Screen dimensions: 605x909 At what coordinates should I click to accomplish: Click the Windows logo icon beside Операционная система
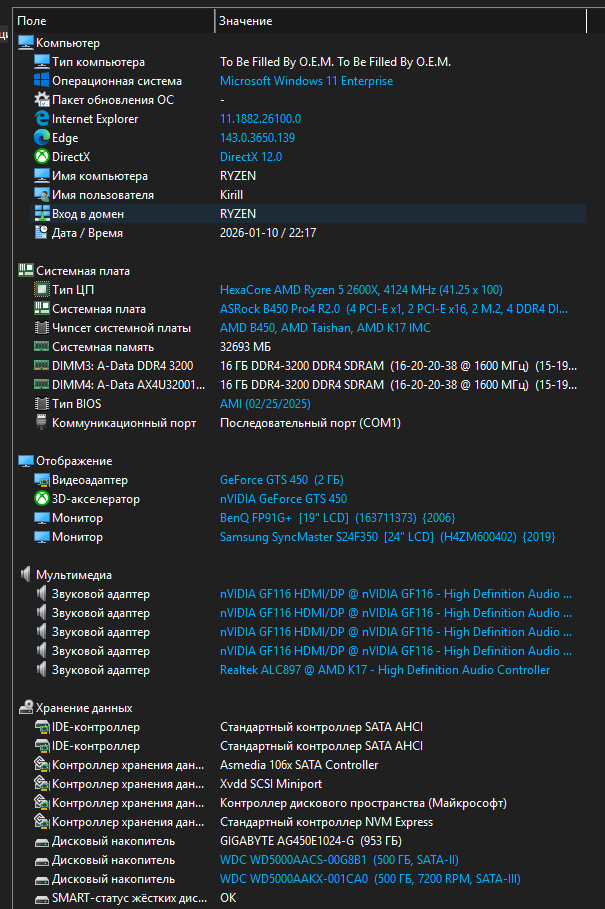click(42, 81)
